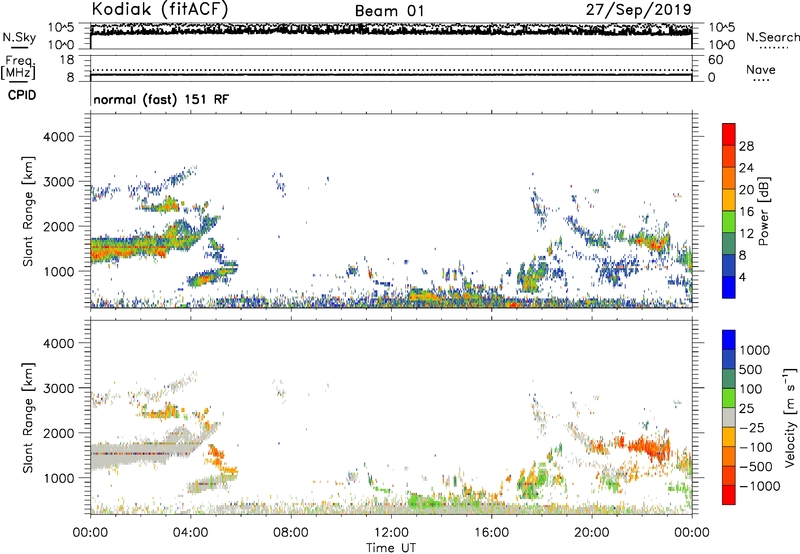Screen dimensions: 800x554
Task: Click '3000' on the power panel axis
Action: tap(58, 182)
